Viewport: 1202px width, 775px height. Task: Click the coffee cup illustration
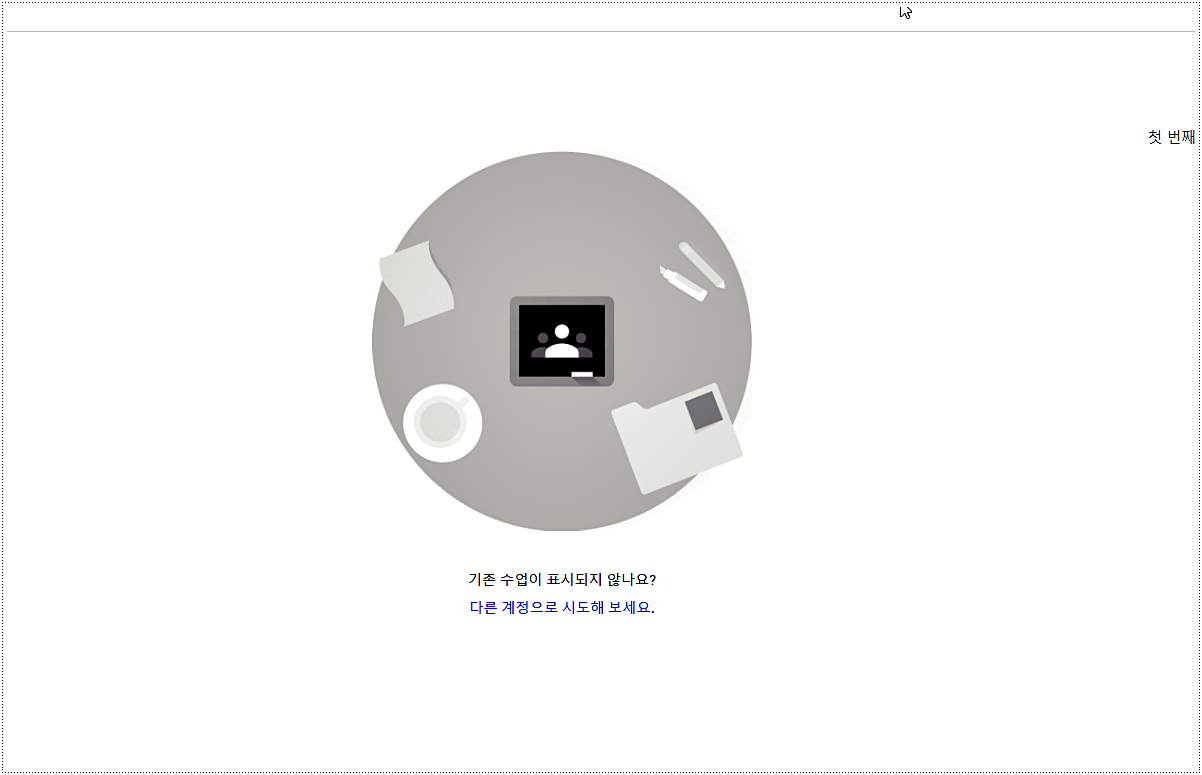442,423
